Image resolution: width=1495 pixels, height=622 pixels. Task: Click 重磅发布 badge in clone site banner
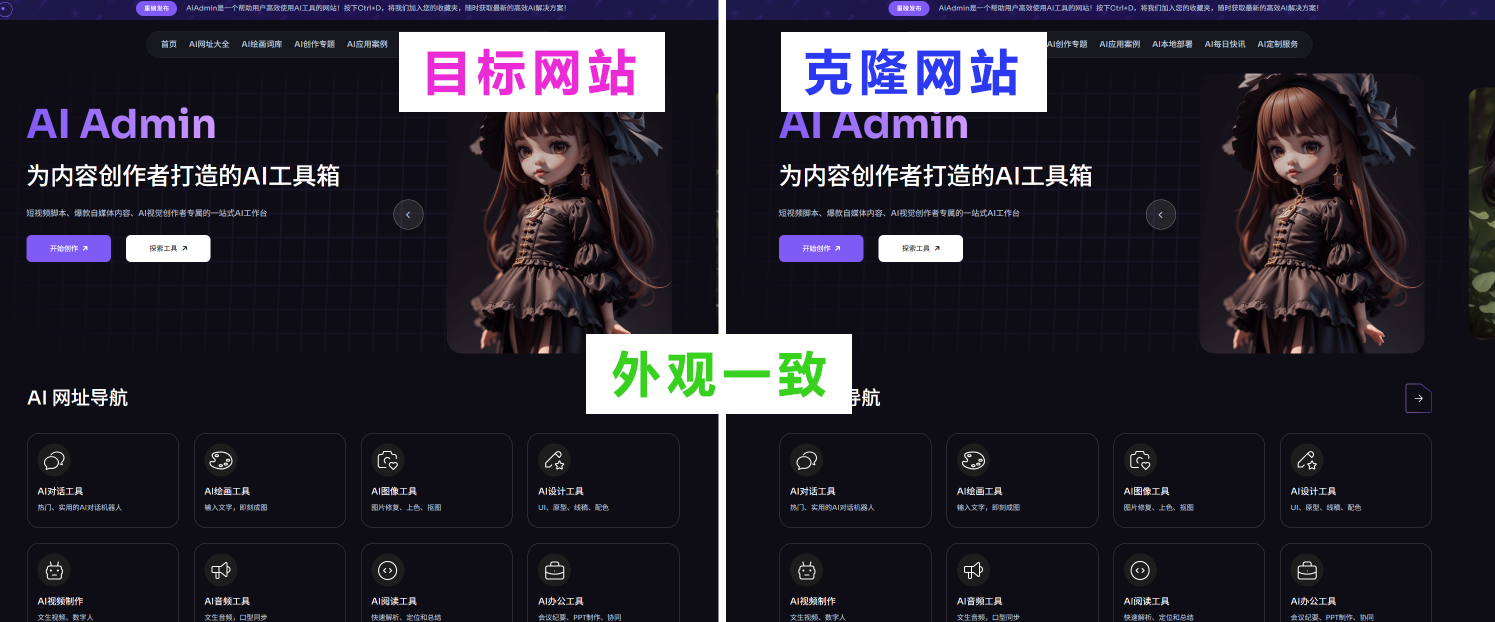click(909, 8)
